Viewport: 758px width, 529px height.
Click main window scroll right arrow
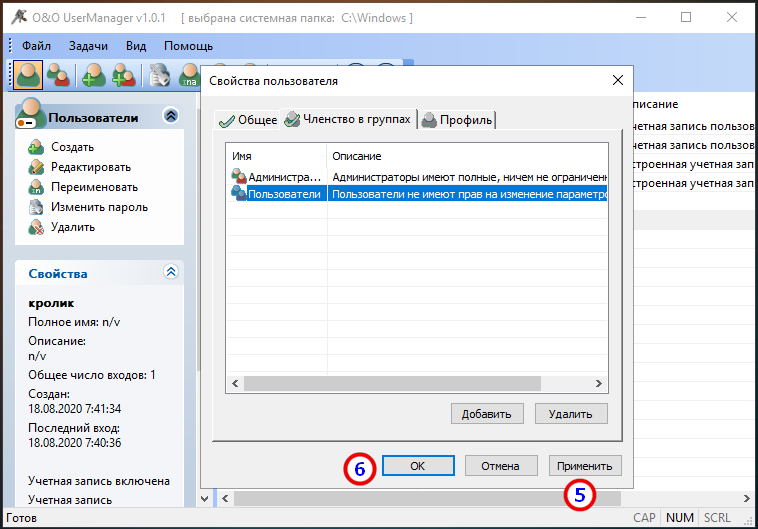pyautogui.click(x=746, y=498)
